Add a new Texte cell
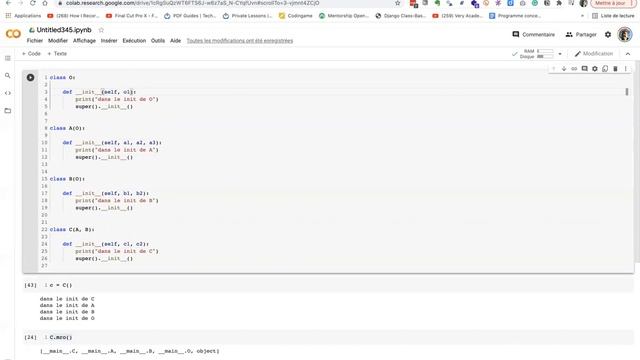640x360 pixels. tap(57, 53)
